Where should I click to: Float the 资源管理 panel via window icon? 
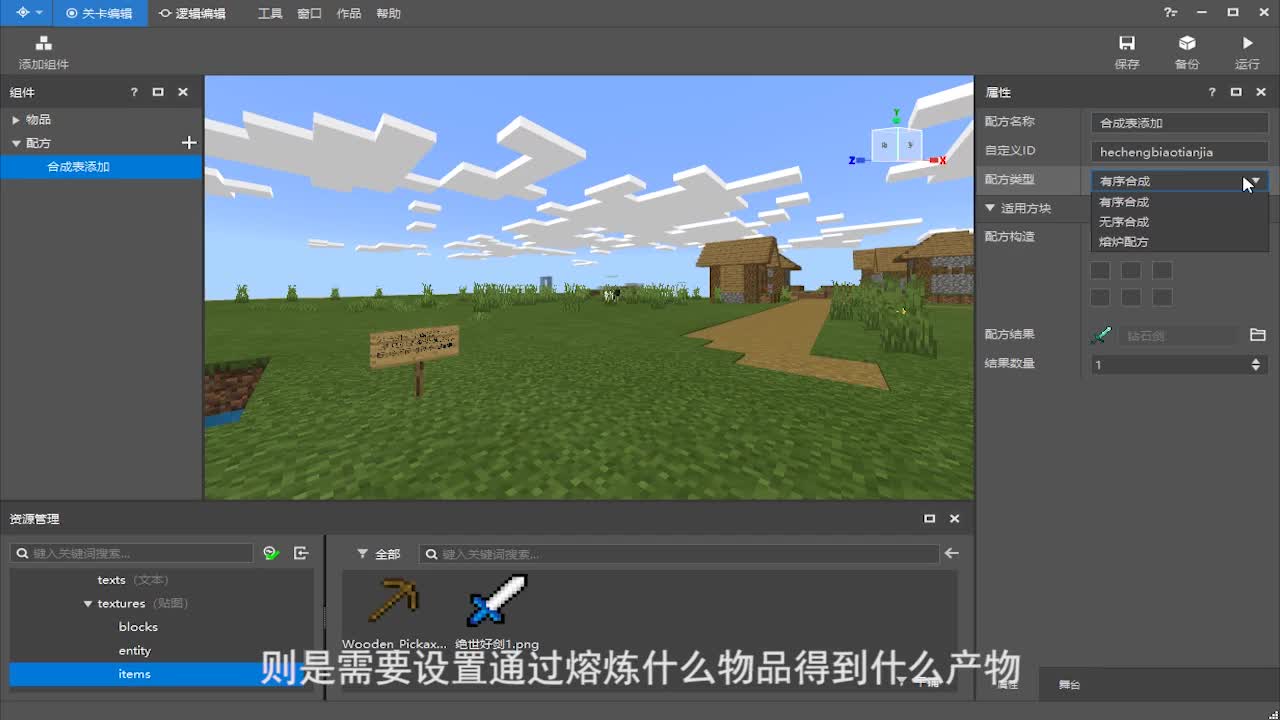[929, 518]
